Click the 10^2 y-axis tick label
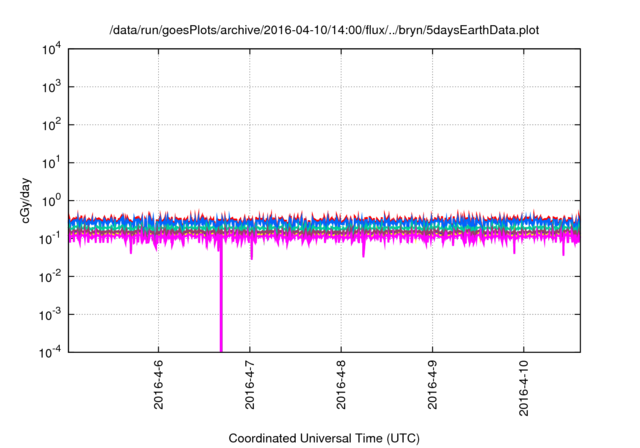Image resolution: width=640 pixels, height=448 pixels. pyautogui.click(x=51, y=125)
